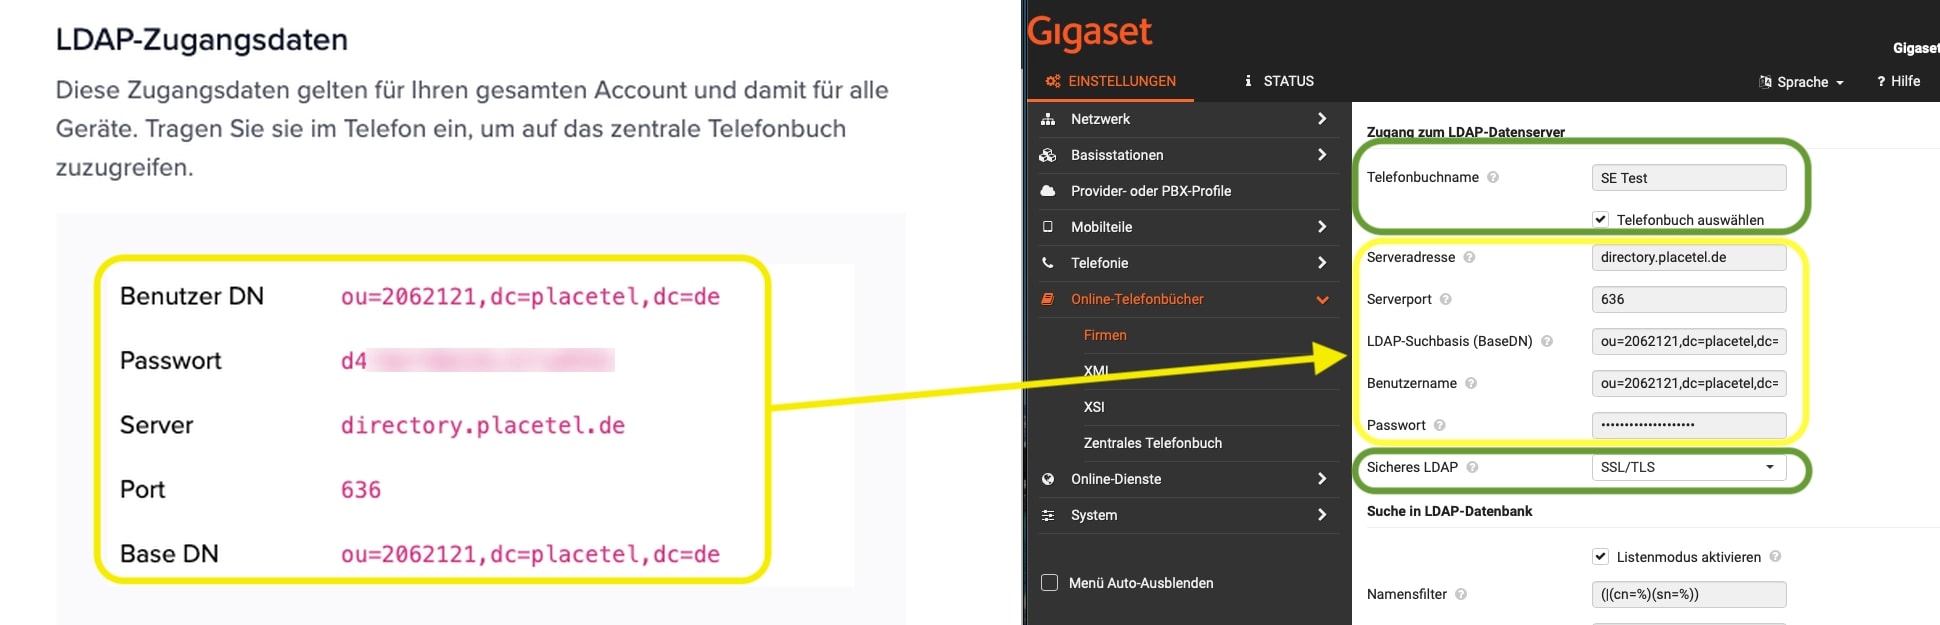Image resolution: width=1940 pixels, height=625 pixels.
Task: Click into Benutzername input field
Action: (1689, 383)
